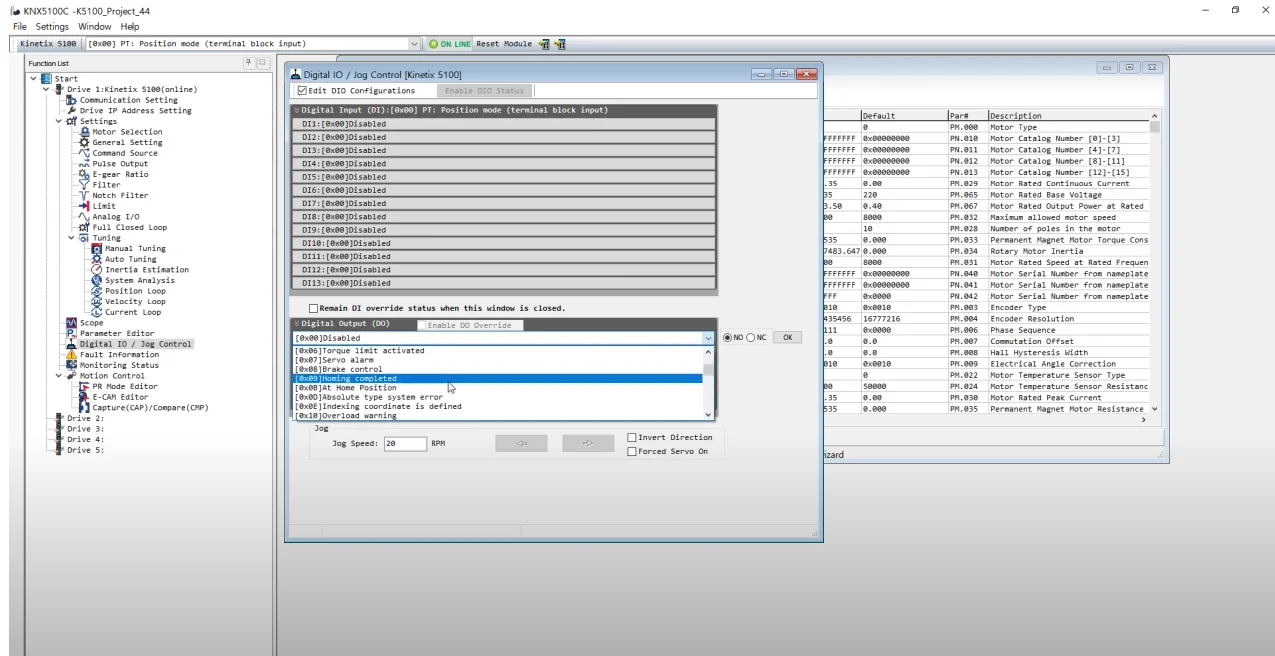
Task: Click OK beside the NO/NC options
Action: click(787, 338)
